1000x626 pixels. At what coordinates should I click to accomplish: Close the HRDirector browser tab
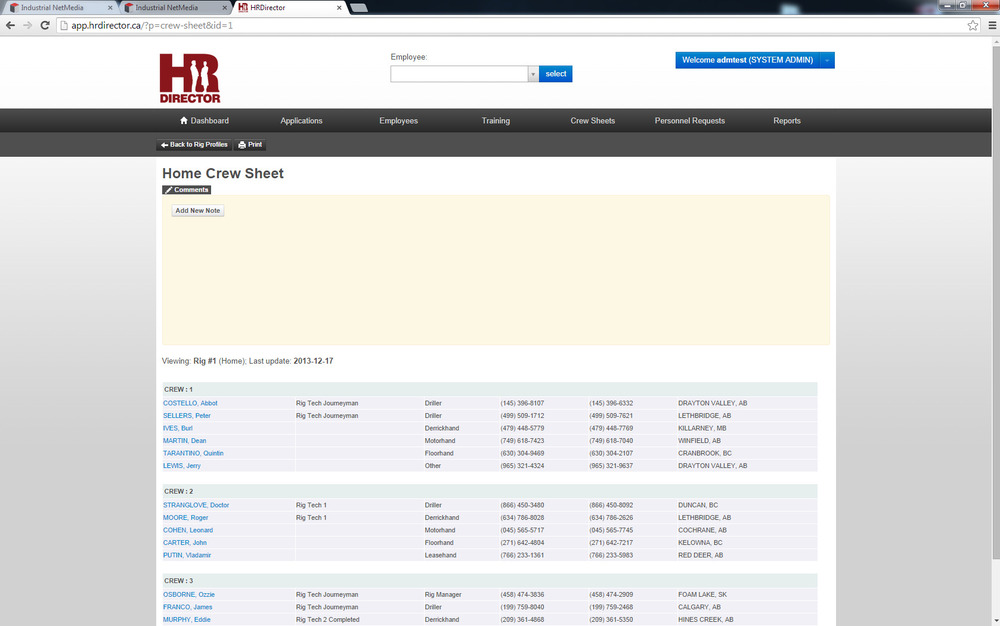339,8
